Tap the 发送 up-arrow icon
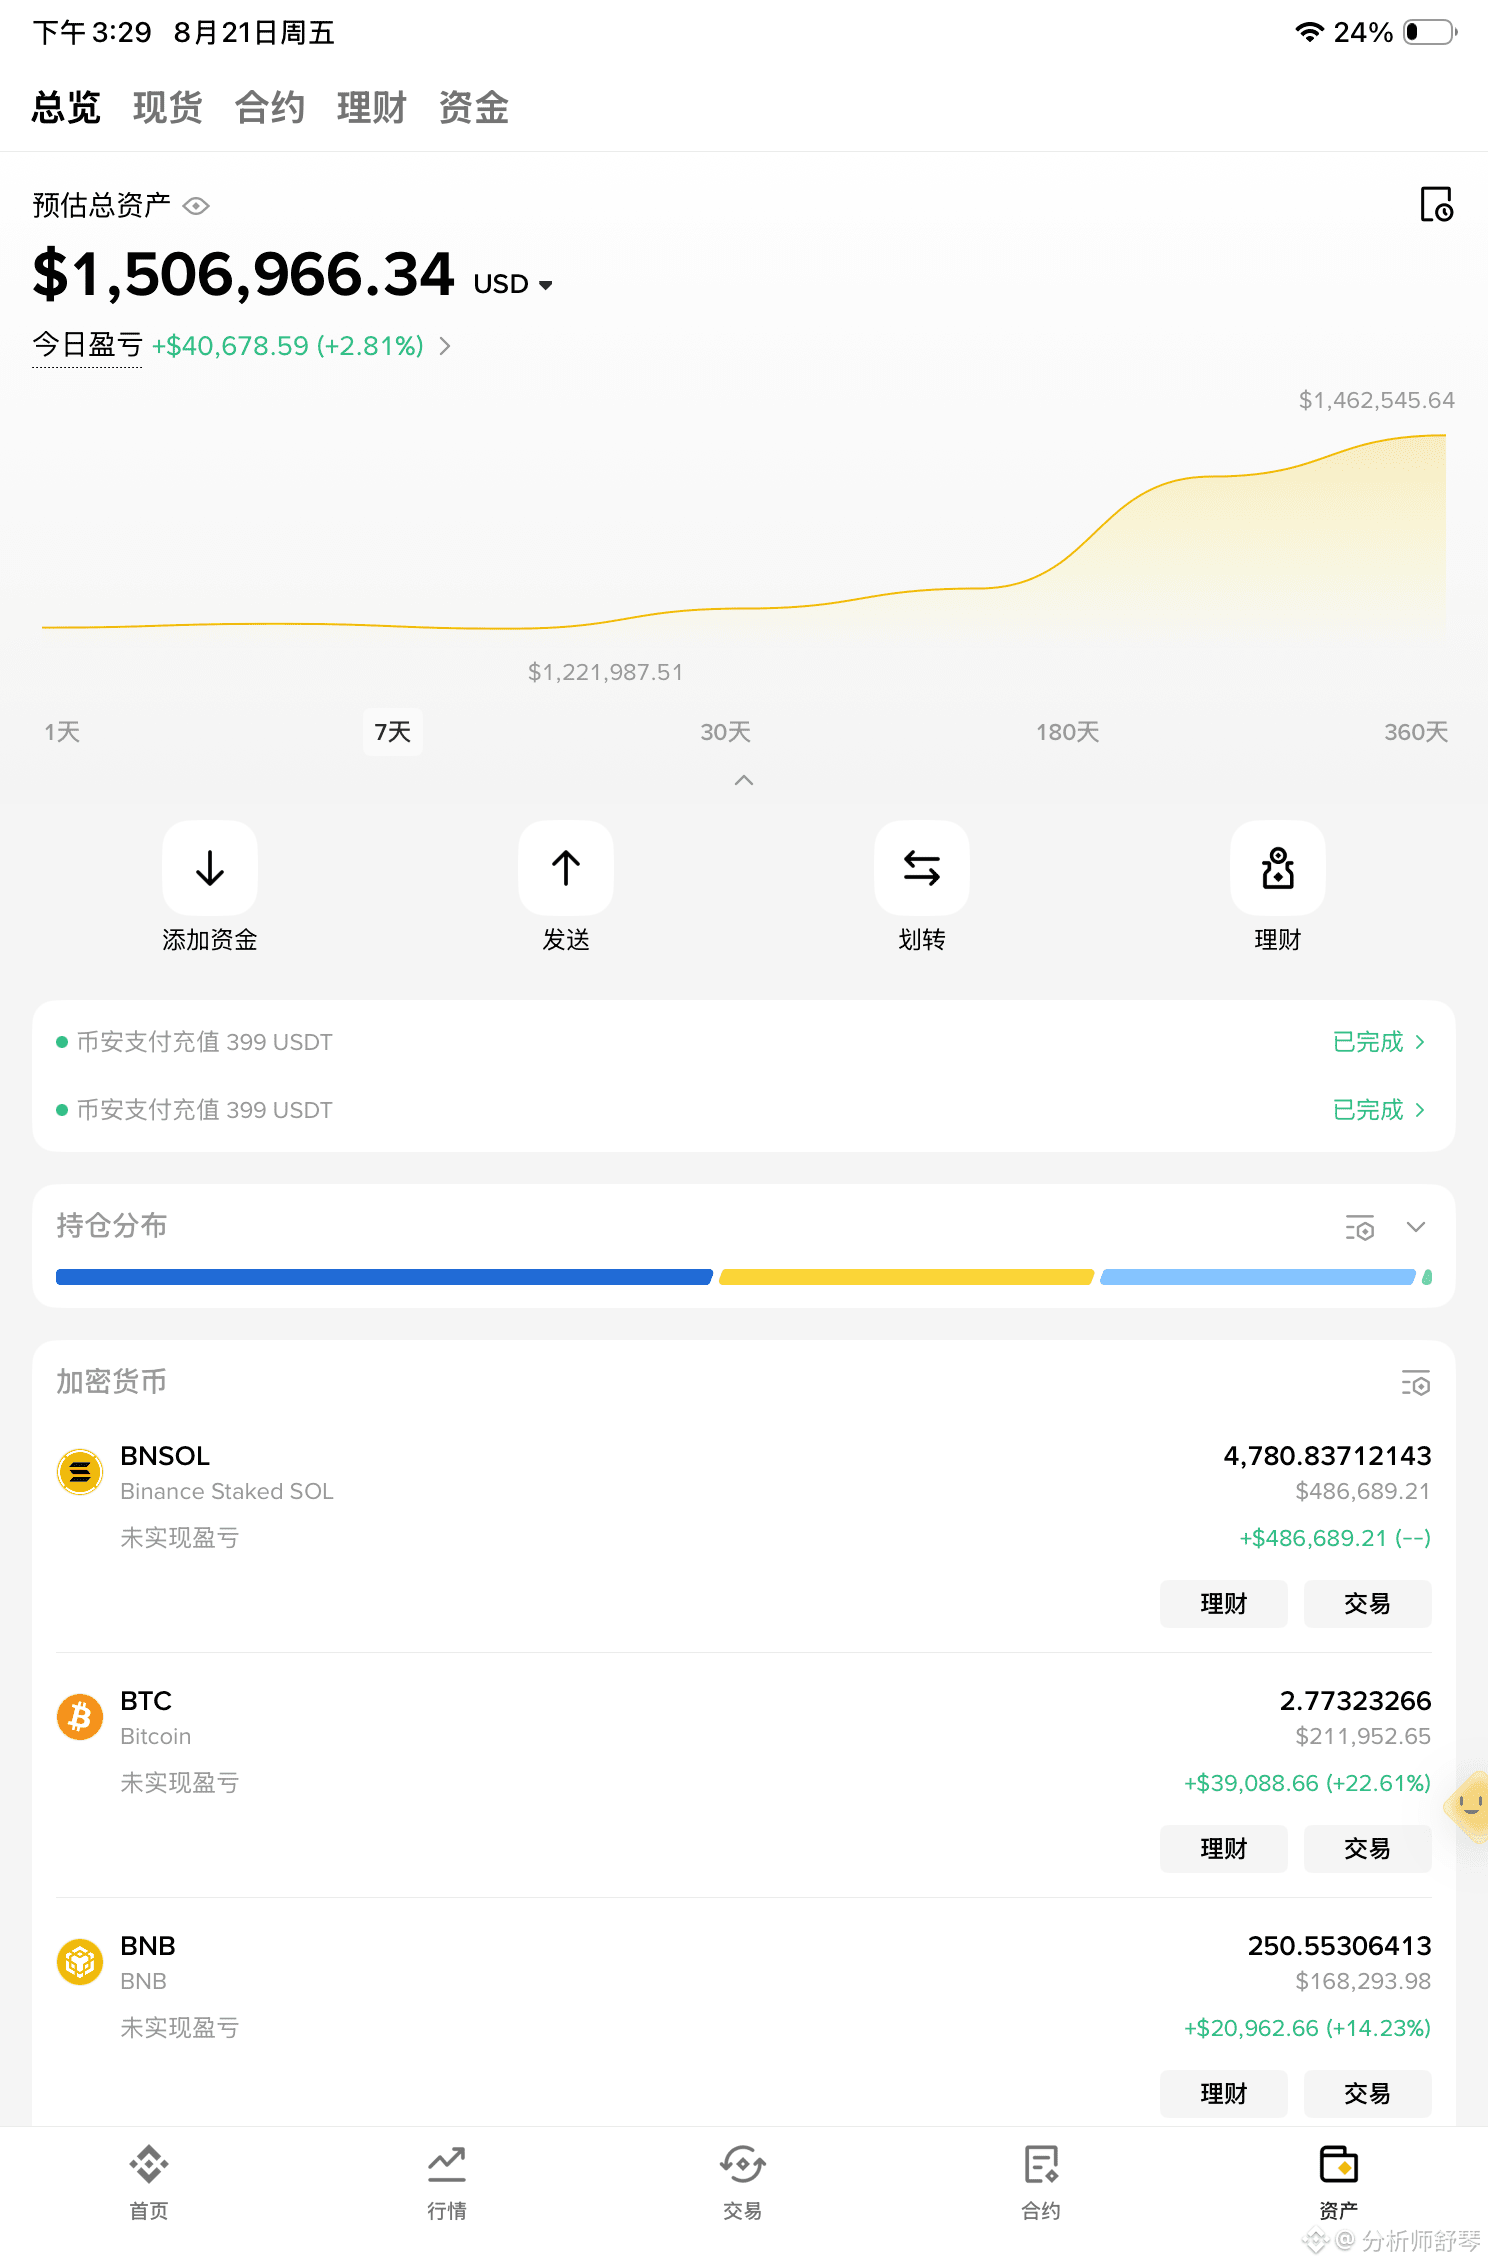This screenshot has width=1488, height=2266. (566, 868)
